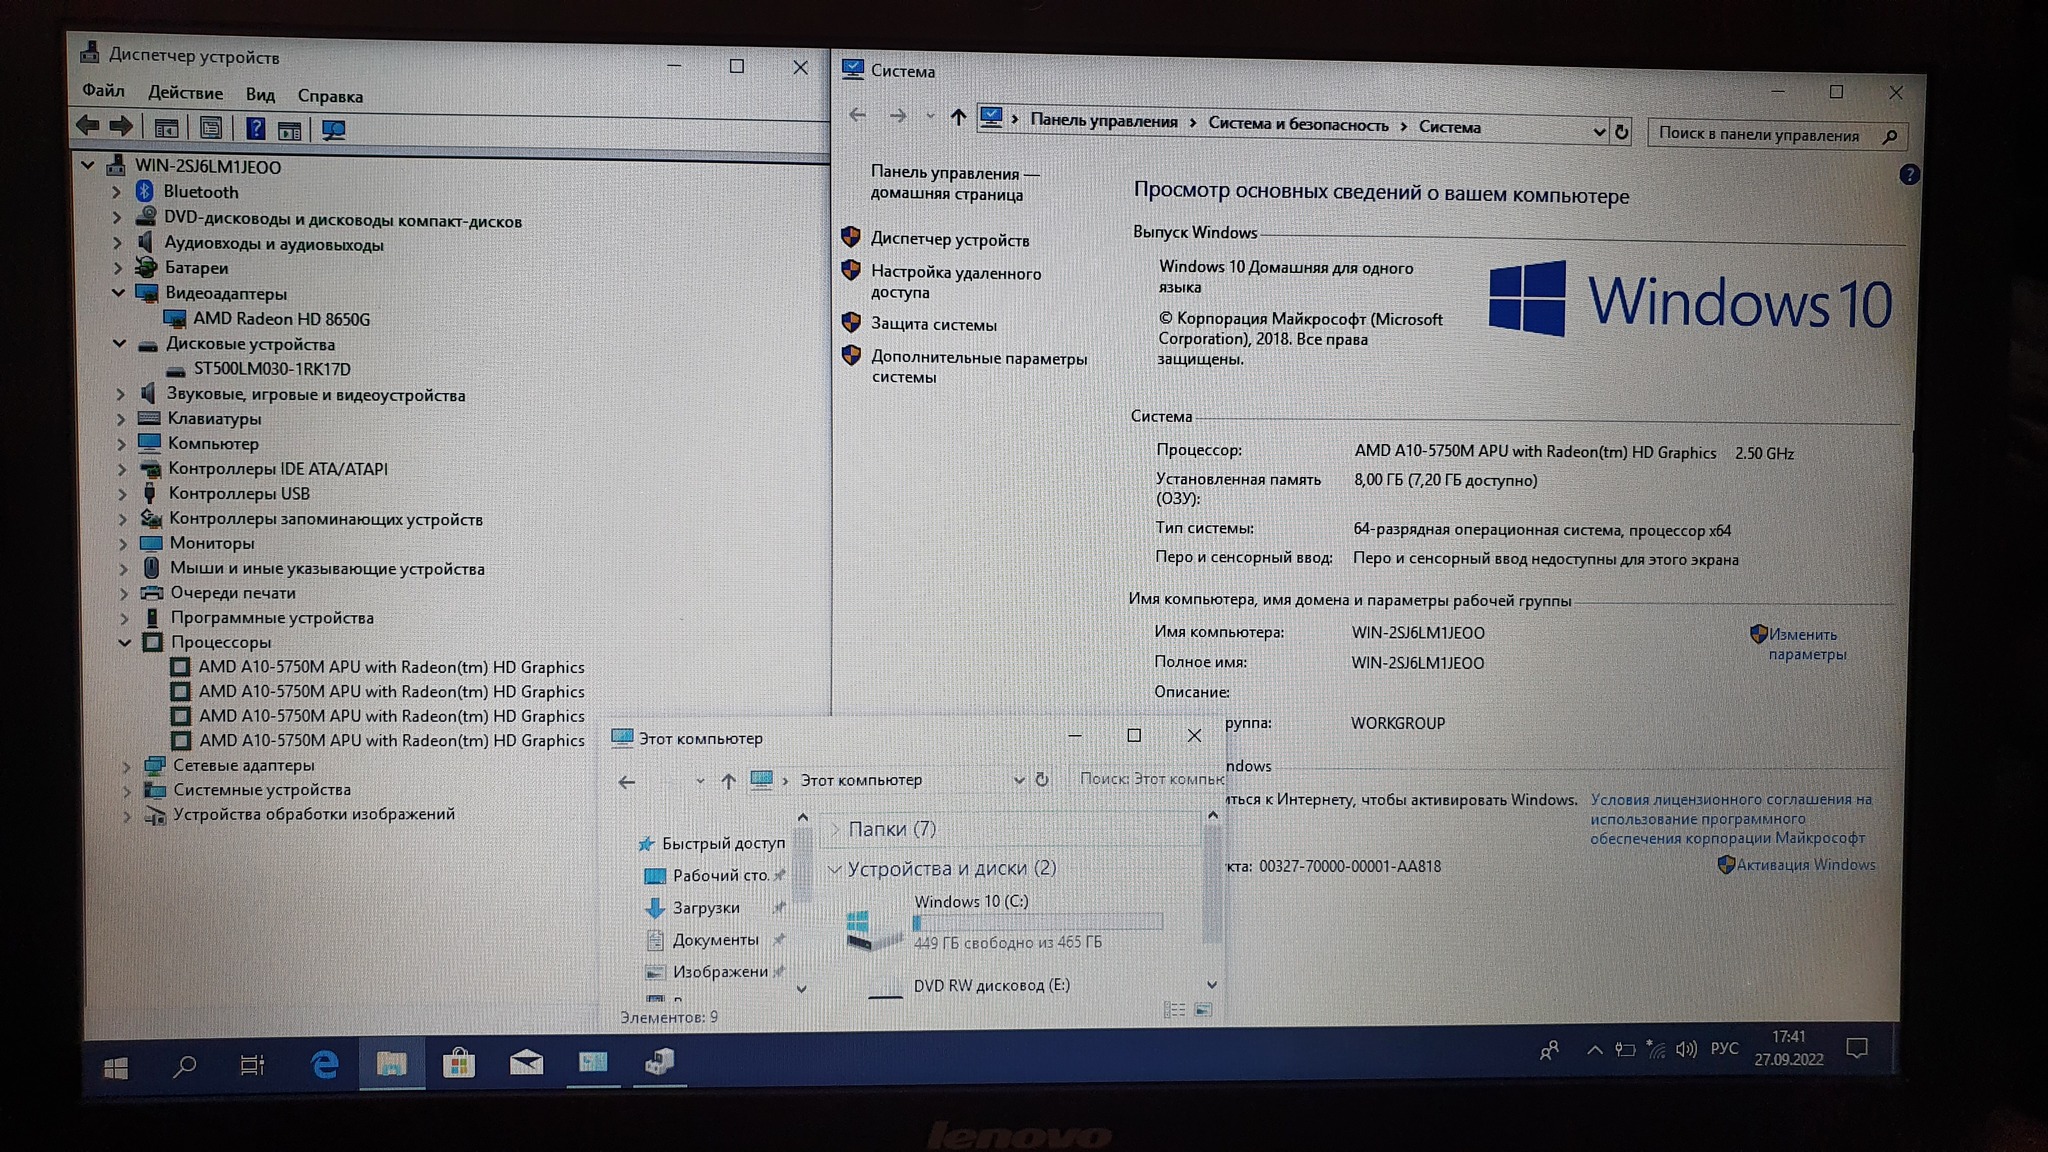Expand the Сетевые адаптеры category
This screenshot has height=1152, width=2048.
coord(126,766)
